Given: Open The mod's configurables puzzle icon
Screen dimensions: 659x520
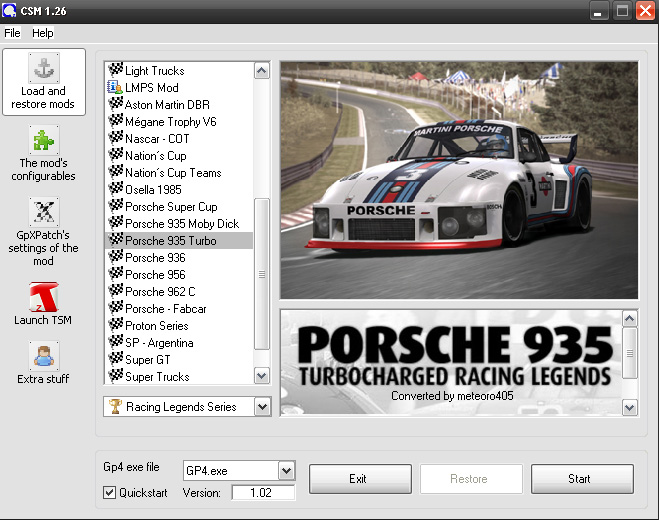Looking at the screenshot, I should coord(44,140).
